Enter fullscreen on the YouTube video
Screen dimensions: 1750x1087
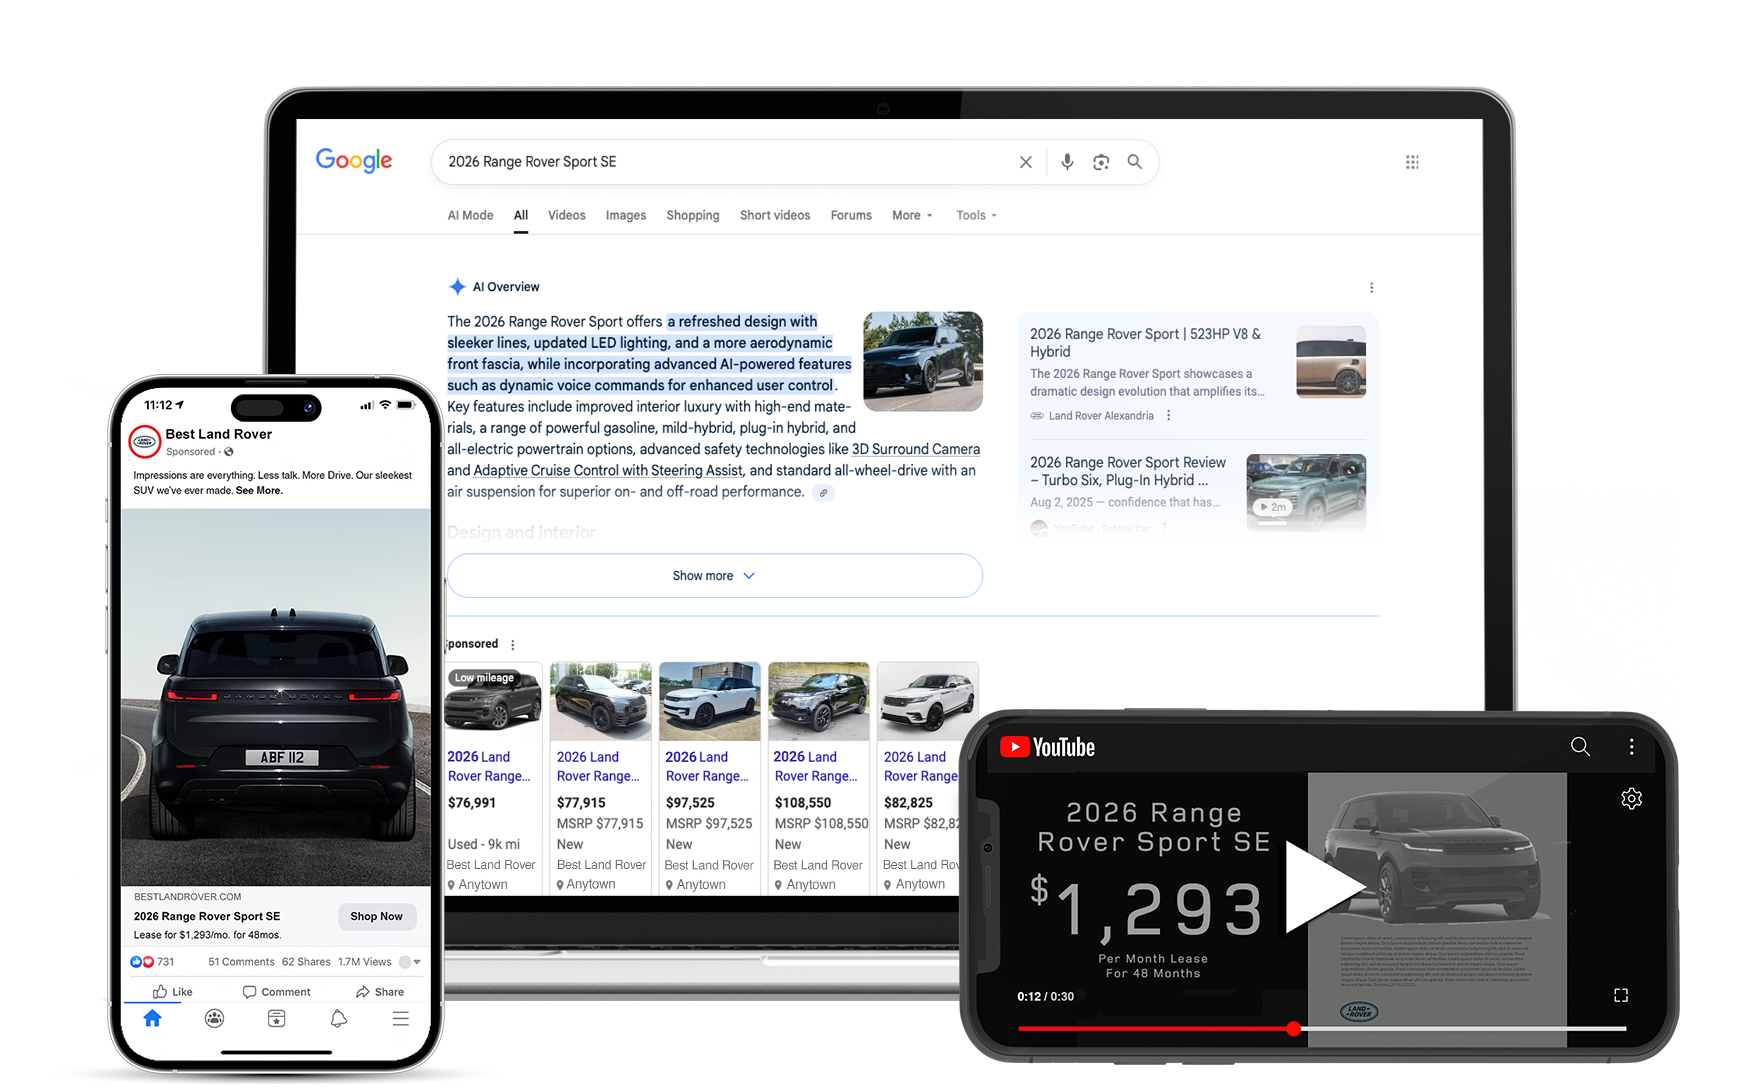(x=1621, y=995)
